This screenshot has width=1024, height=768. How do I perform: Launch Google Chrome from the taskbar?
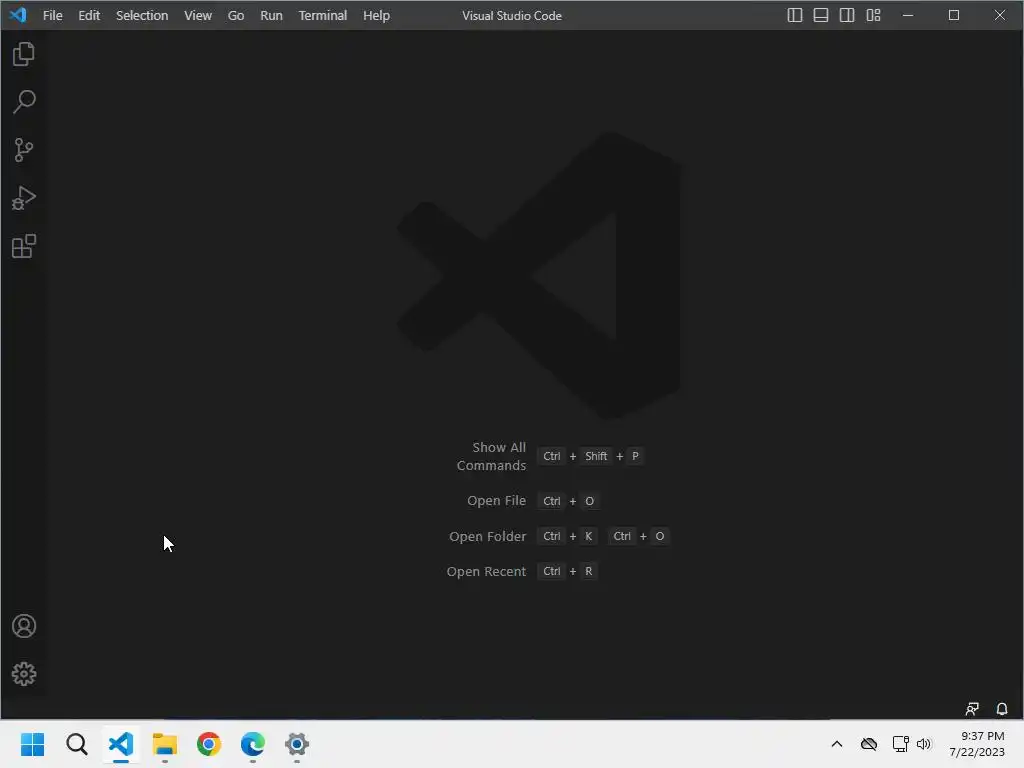coord(209,744)
